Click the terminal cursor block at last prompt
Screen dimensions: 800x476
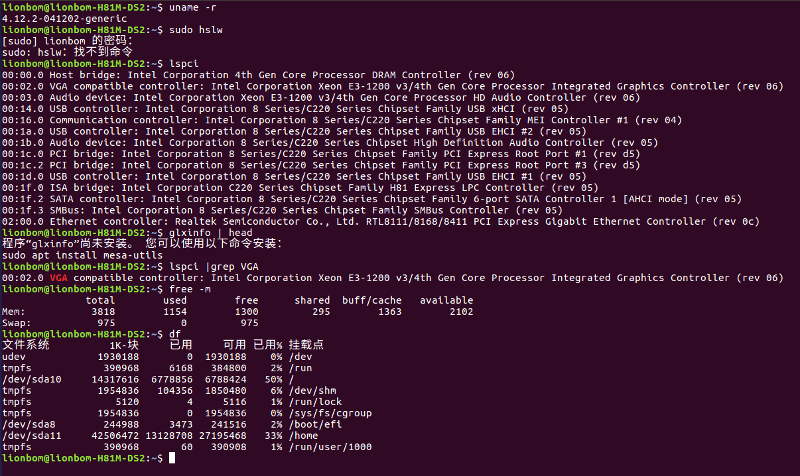pos(172,458)
